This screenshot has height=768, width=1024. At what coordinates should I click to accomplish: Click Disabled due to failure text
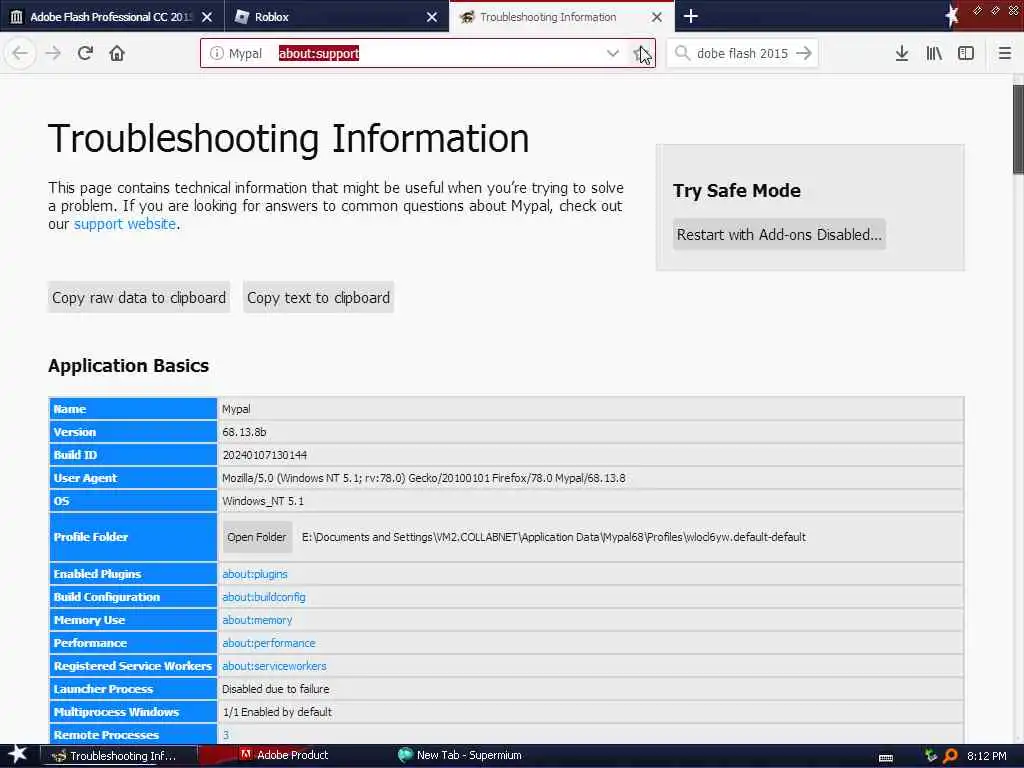(x=276, y=689)
